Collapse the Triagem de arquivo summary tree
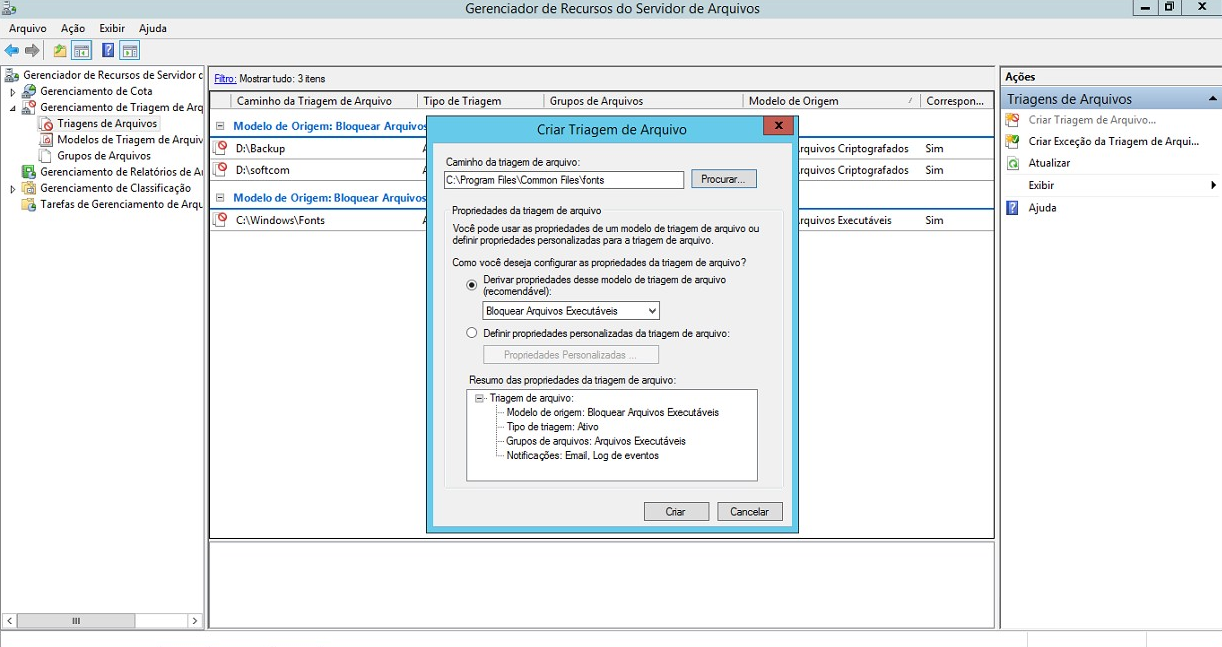 (x=480, y=398)
